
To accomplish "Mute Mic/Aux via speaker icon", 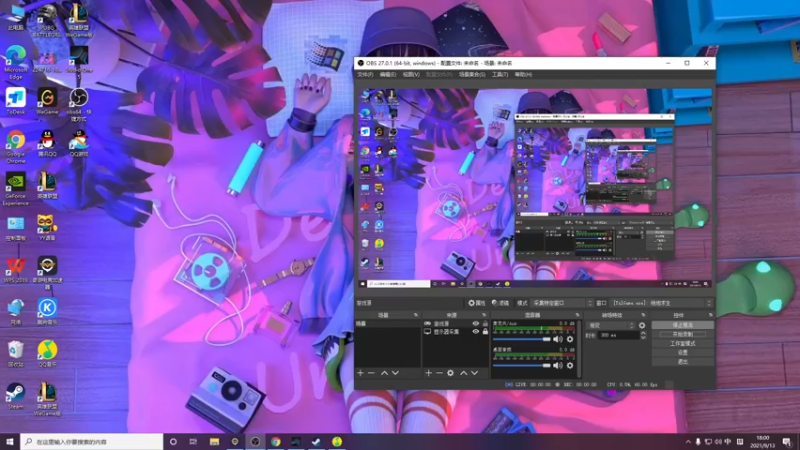I will point(558,339).
